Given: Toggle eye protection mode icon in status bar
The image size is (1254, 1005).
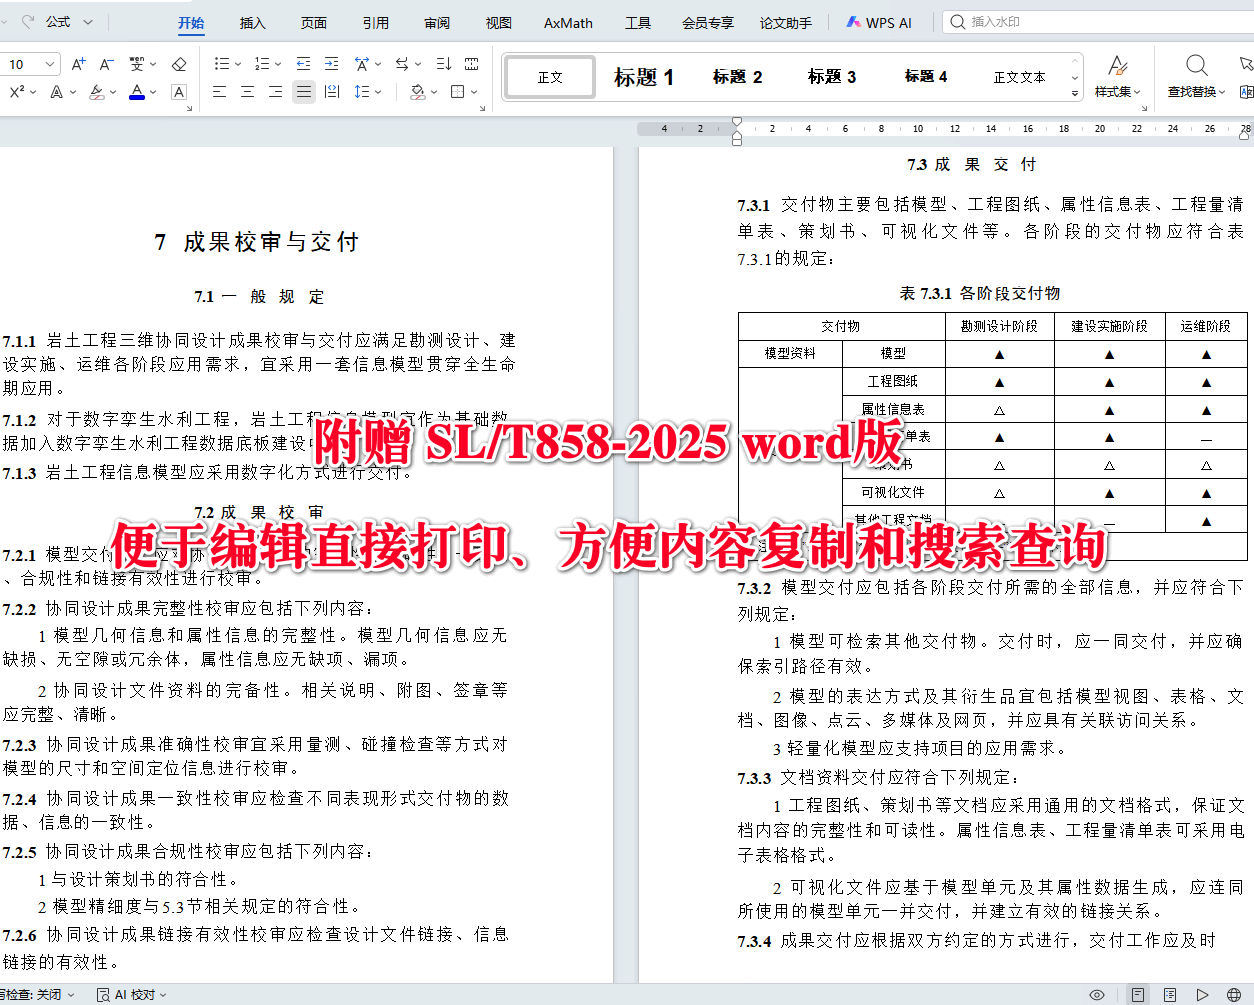Looking at the screenshot, I should pyautogui.click(x=1097, y=994).
